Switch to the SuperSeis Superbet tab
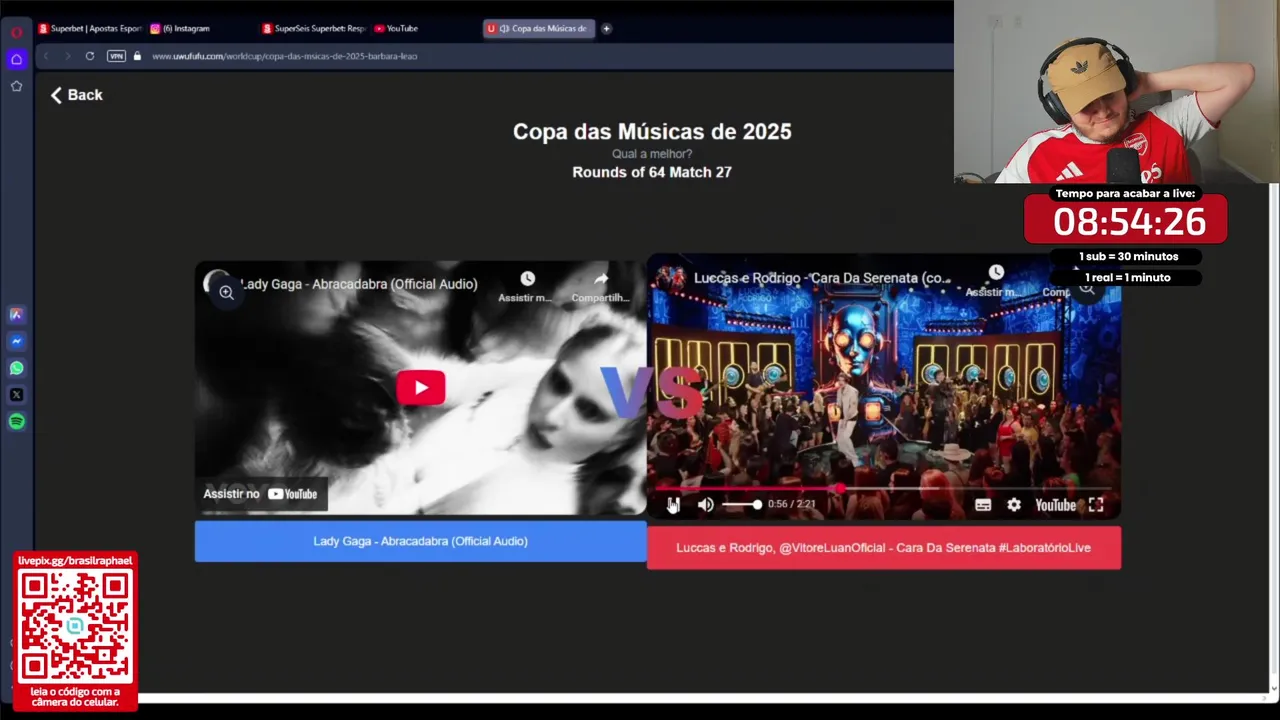 [x=314, y=28]
